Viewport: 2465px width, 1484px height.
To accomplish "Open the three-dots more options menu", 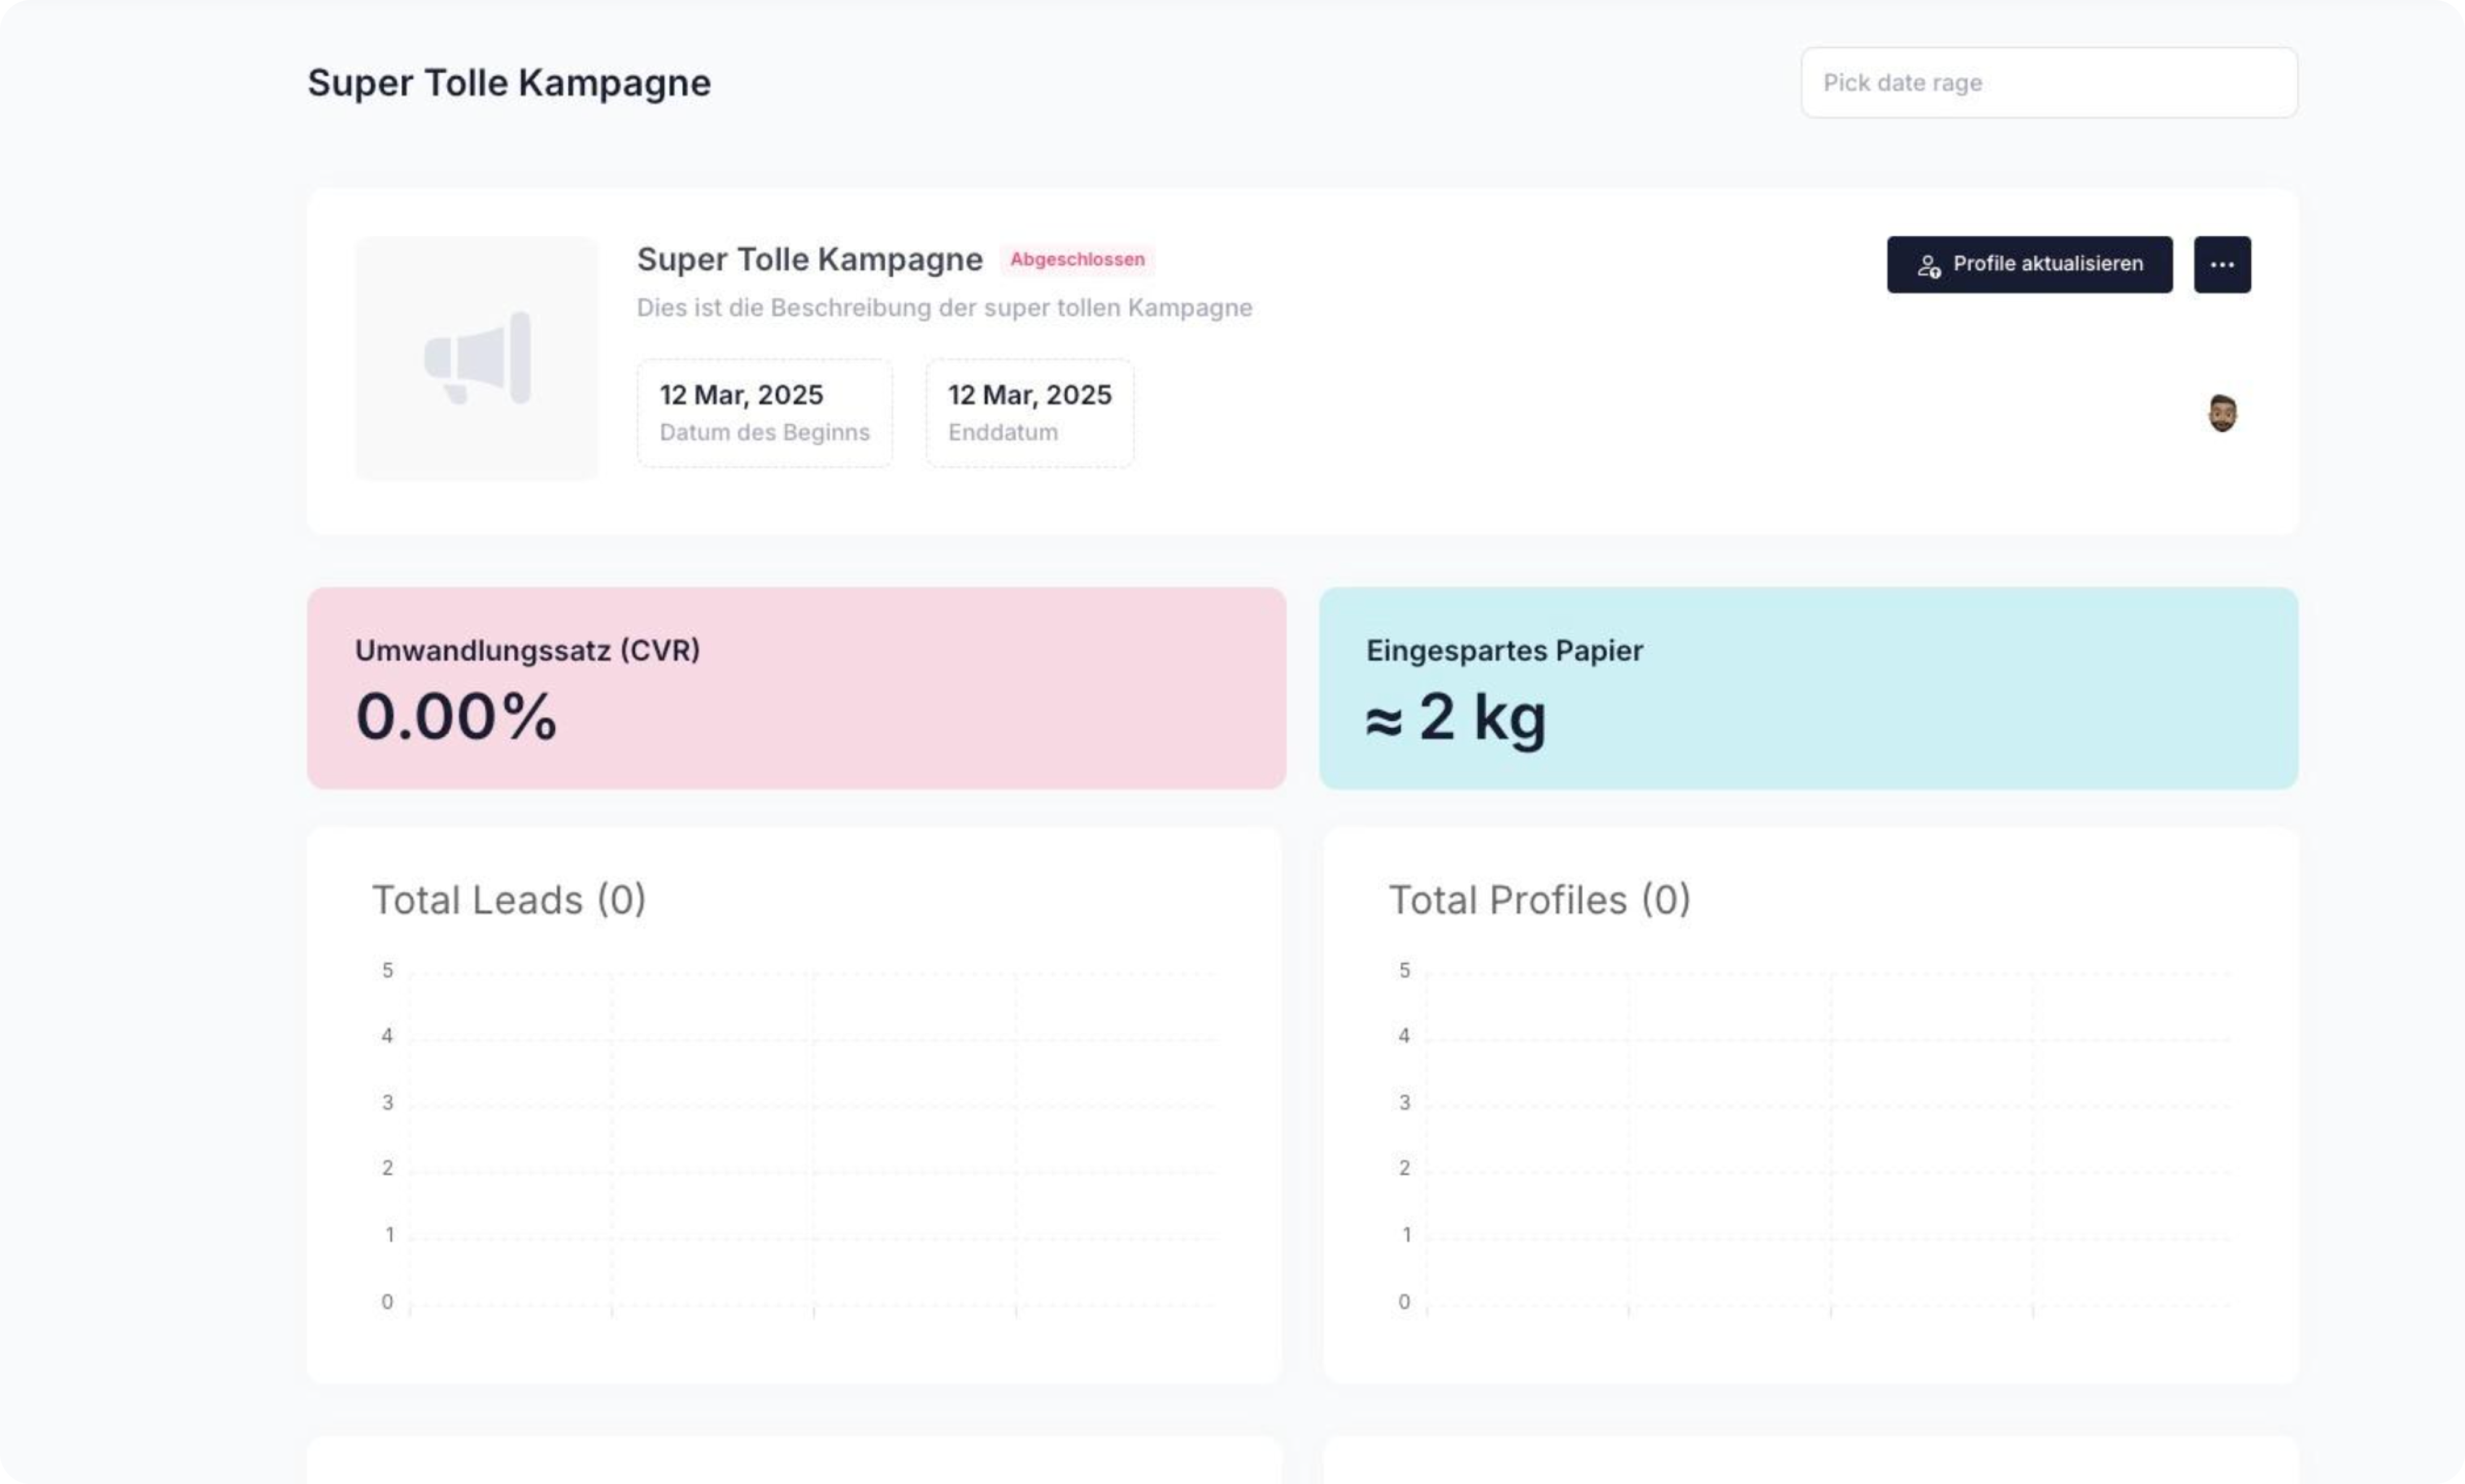I will pyautogui.click(x=2222, y=264).
